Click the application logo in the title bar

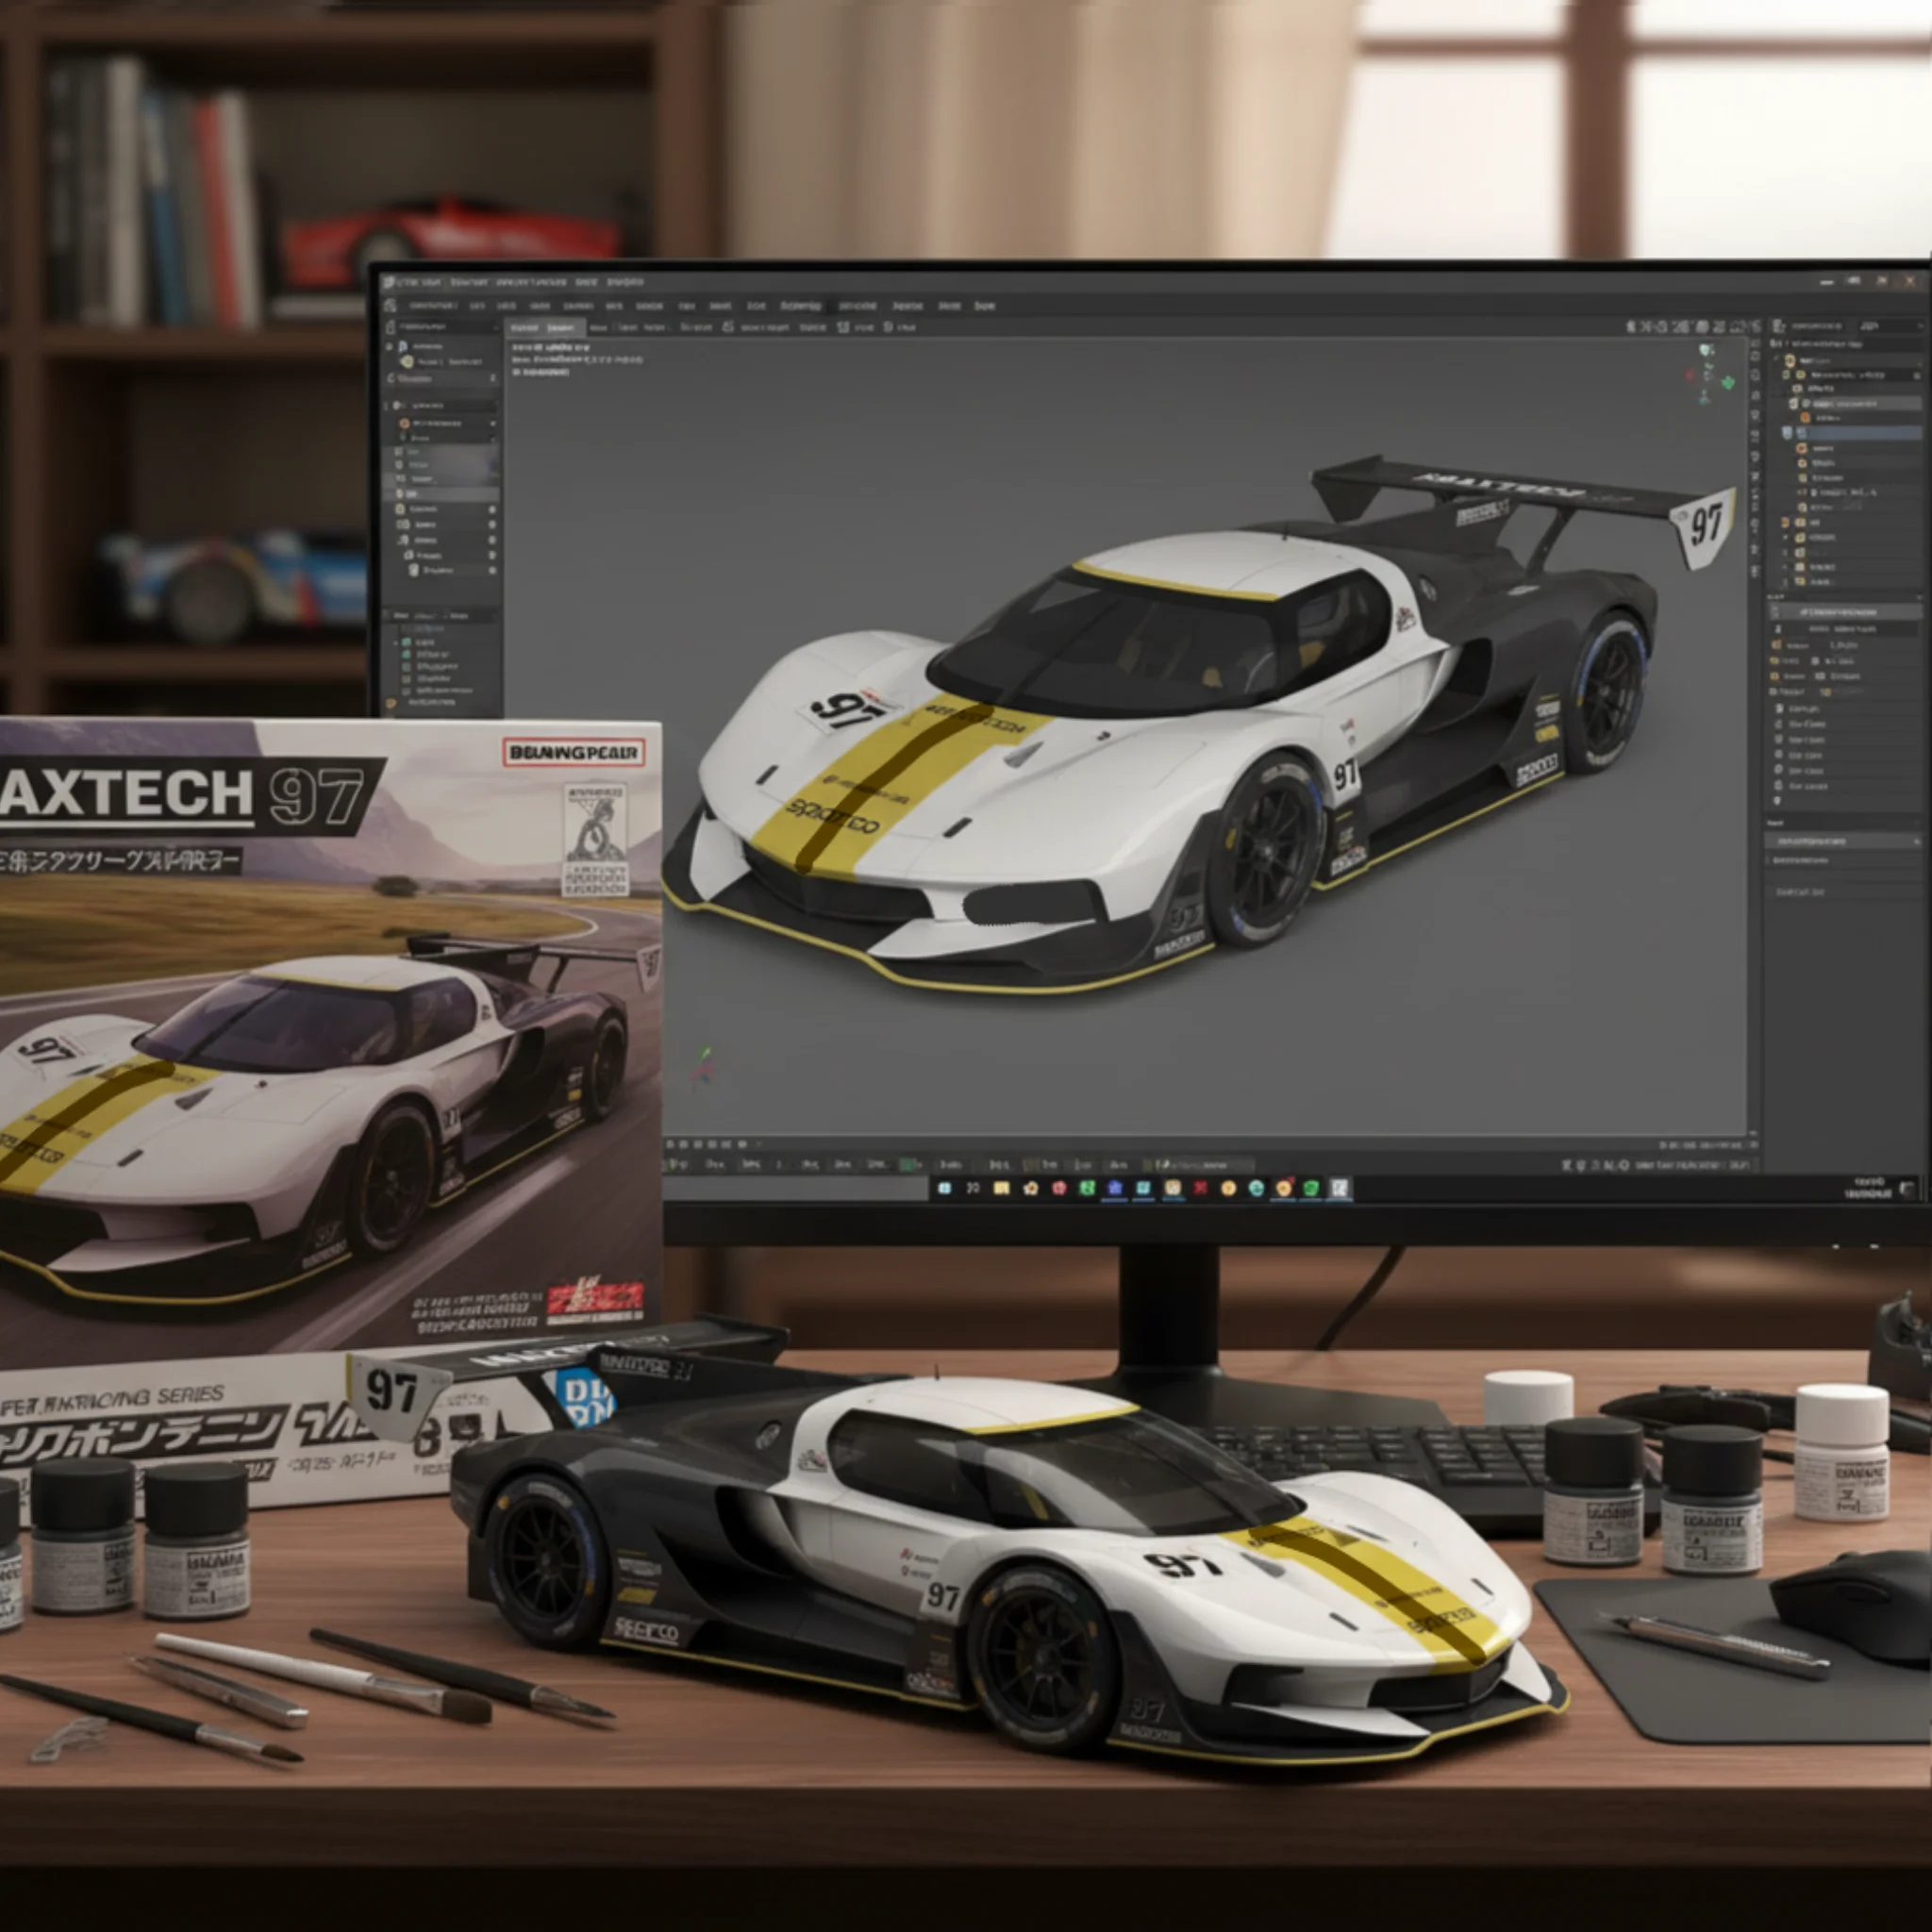coord(389,283)
